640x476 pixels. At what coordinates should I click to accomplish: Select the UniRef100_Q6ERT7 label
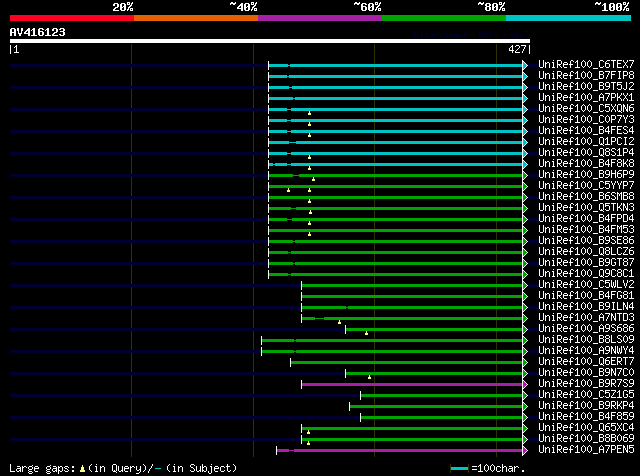586,362
